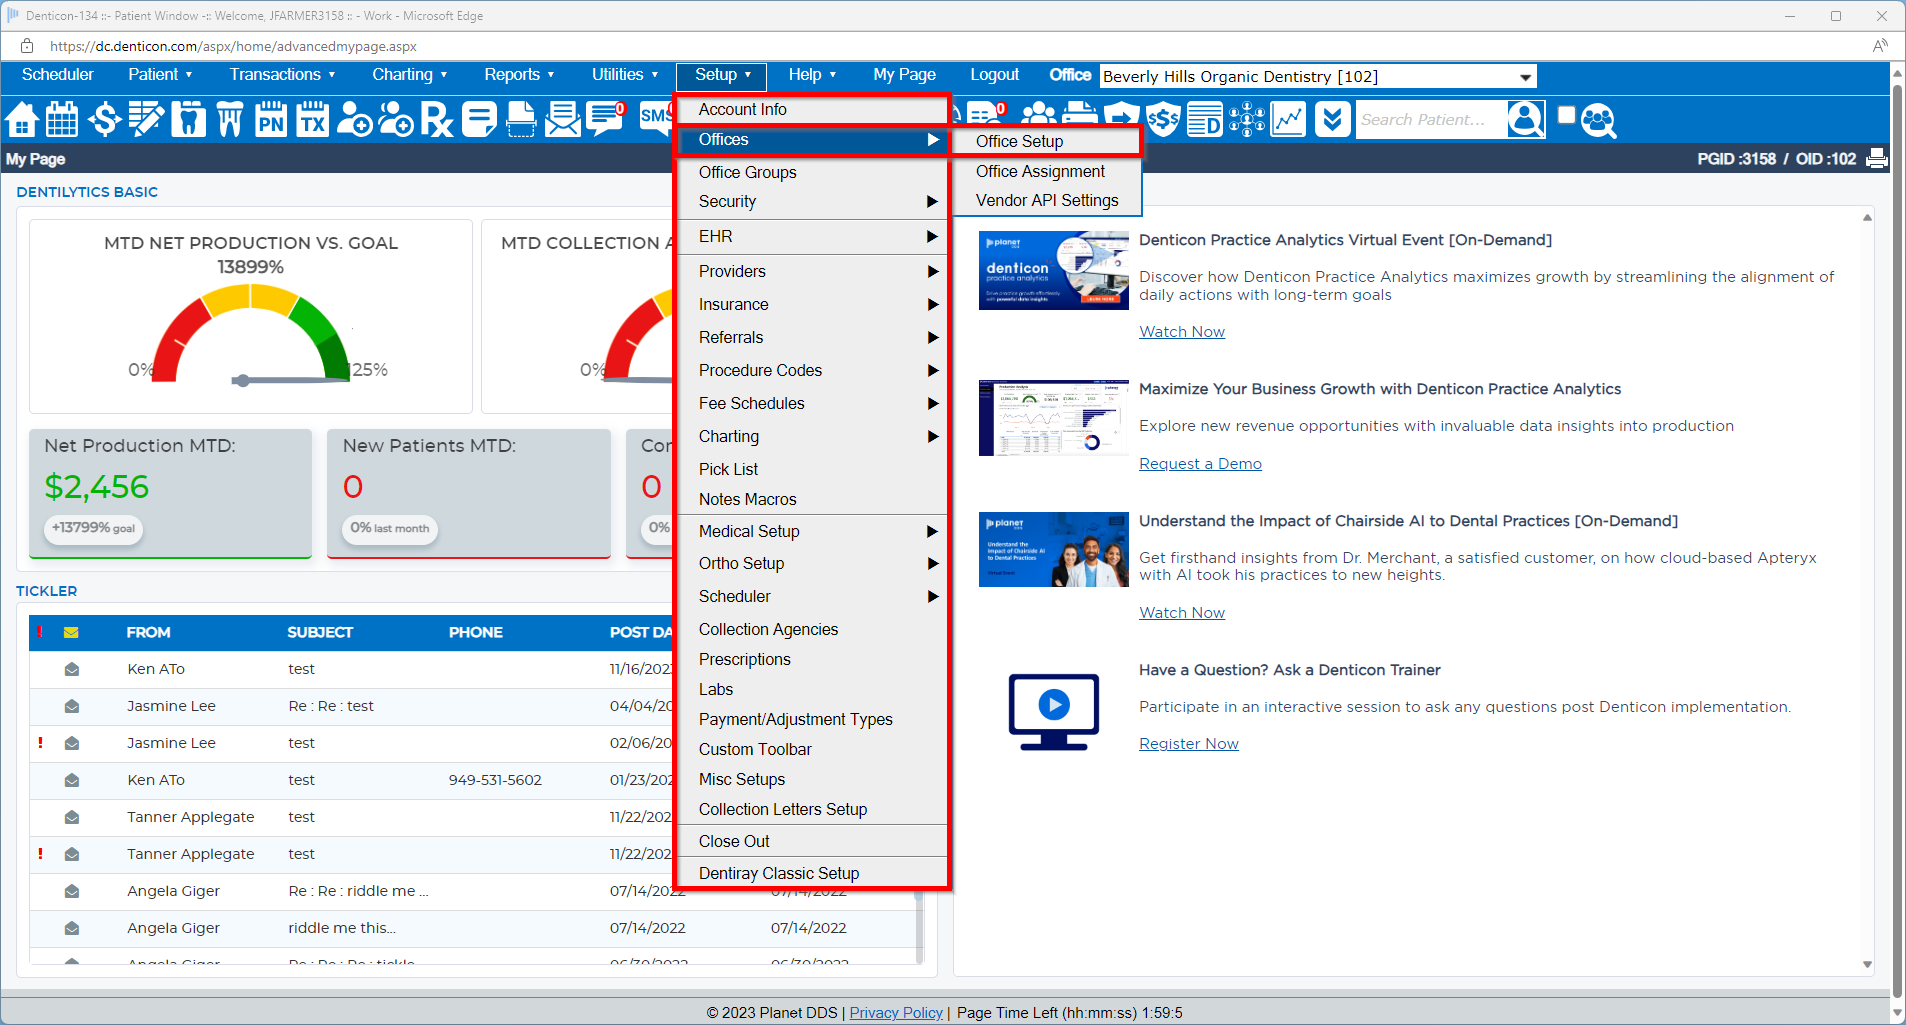Open the document D toolbar icon
This screenshot has height=1025, width=1906.
(x=1205, y=120)
